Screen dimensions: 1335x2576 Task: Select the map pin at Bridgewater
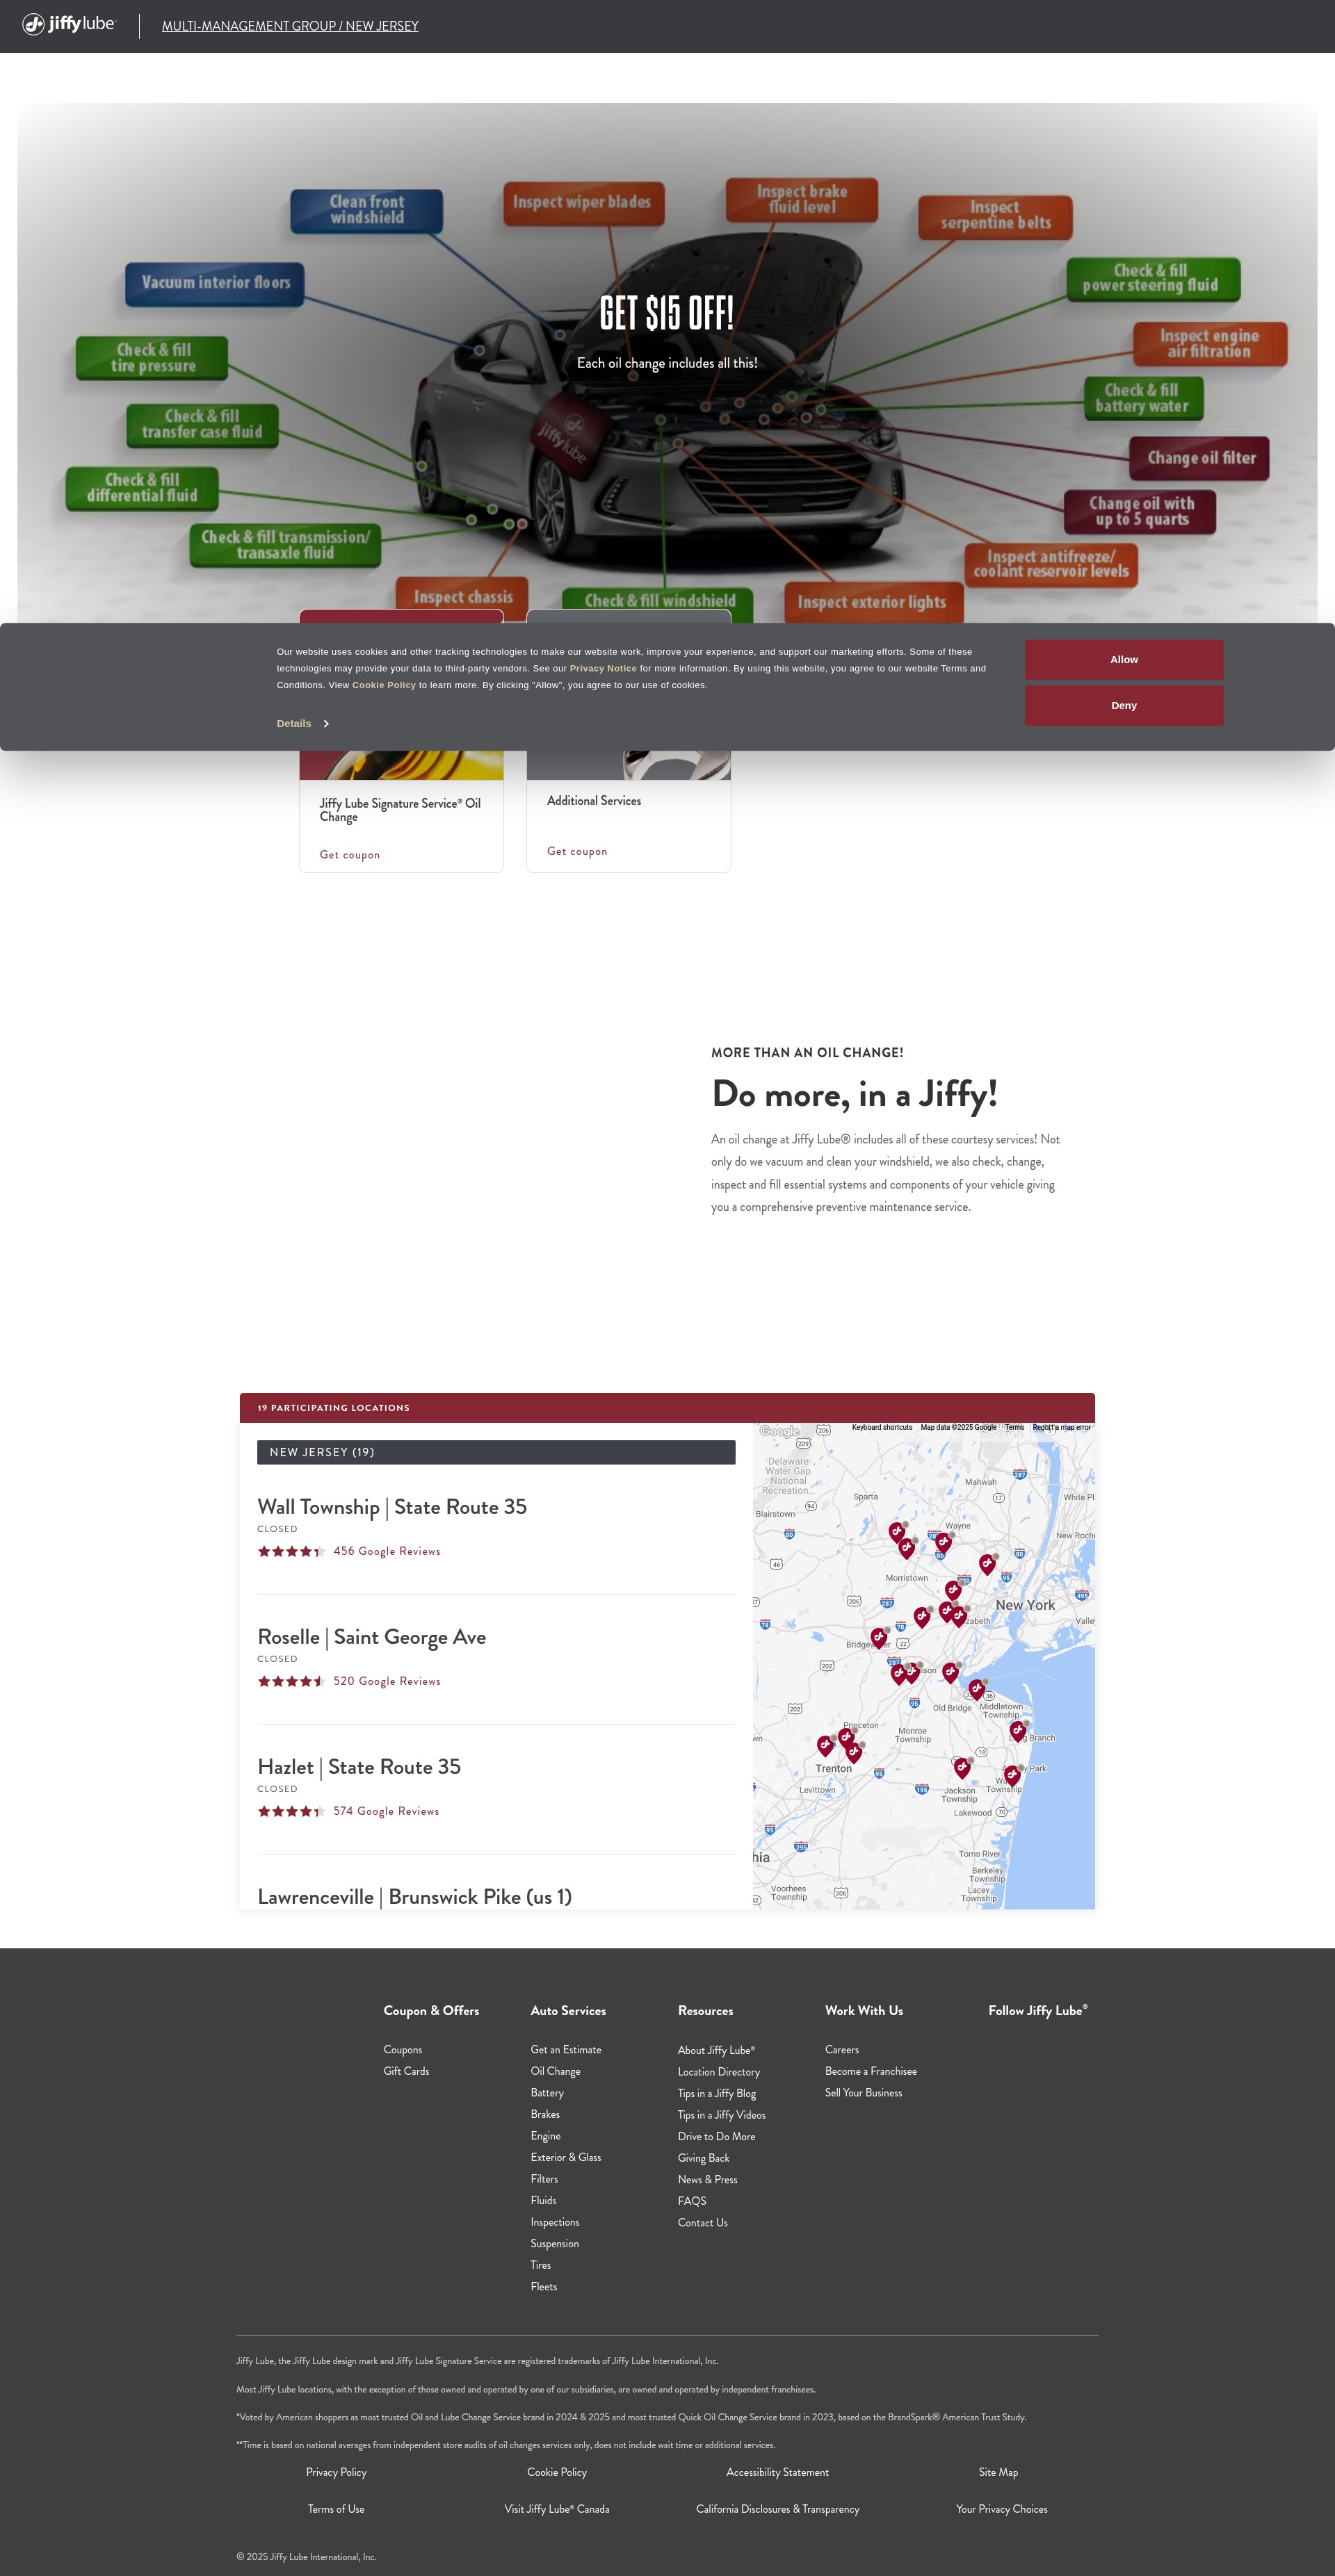pos(878,1637)
